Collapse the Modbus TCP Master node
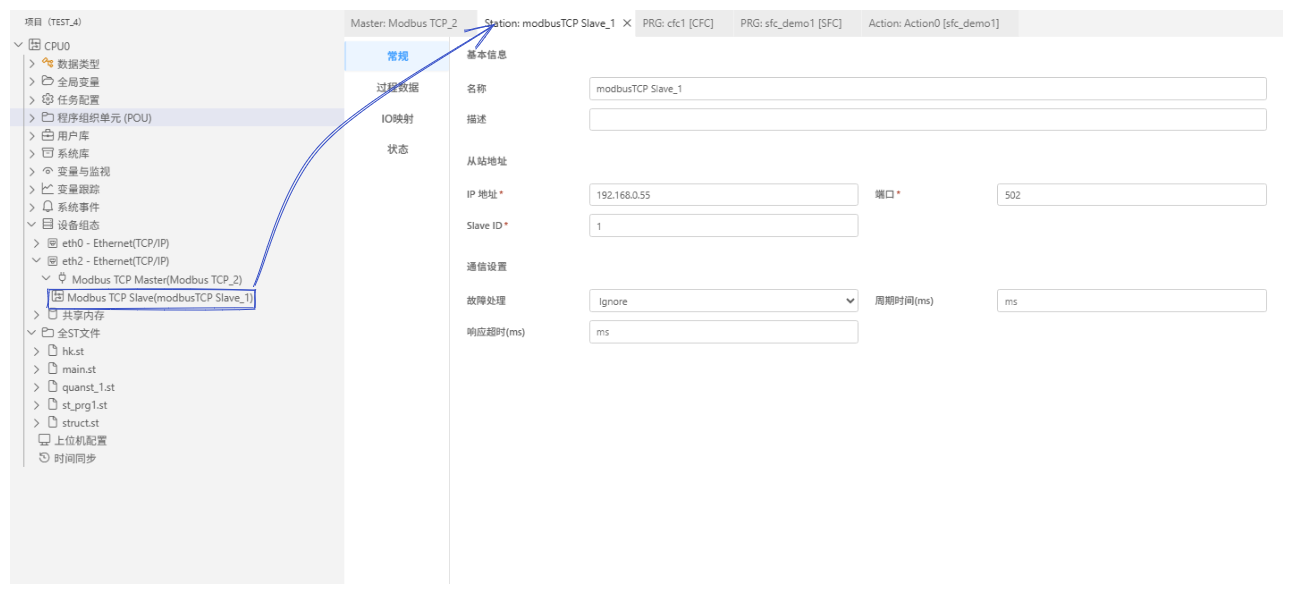Image resolution: width=1293 pixels, height=594 pixels. point(46,279)
